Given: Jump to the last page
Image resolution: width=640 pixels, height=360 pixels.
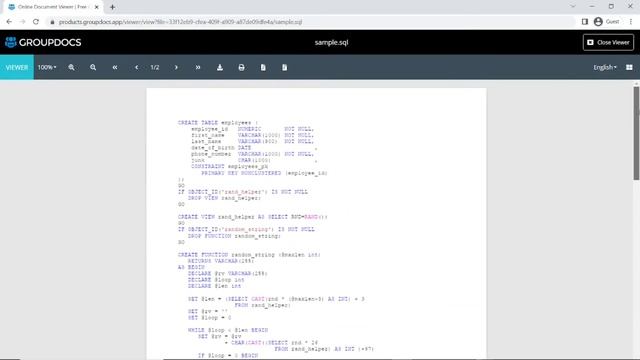Looking at the screenshot, I should pos(198,67).
